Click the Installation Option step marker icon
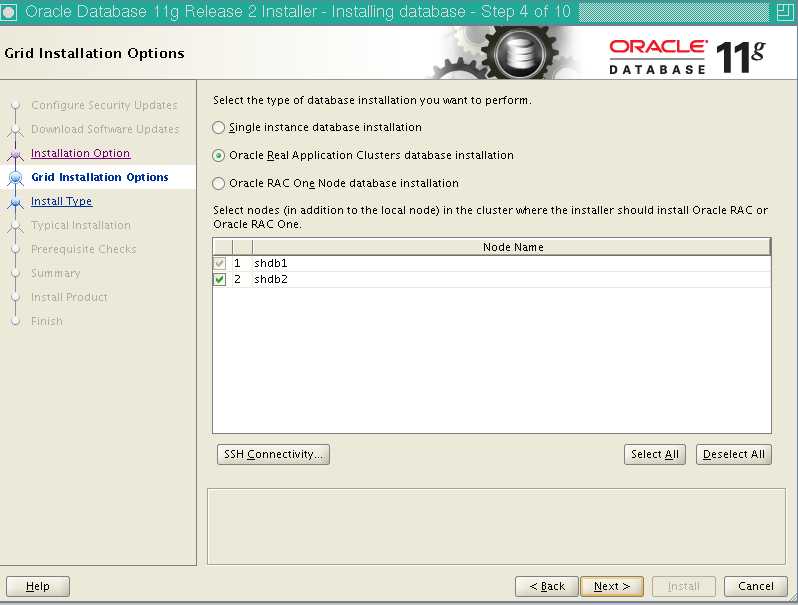 click(x=16, y=154)
